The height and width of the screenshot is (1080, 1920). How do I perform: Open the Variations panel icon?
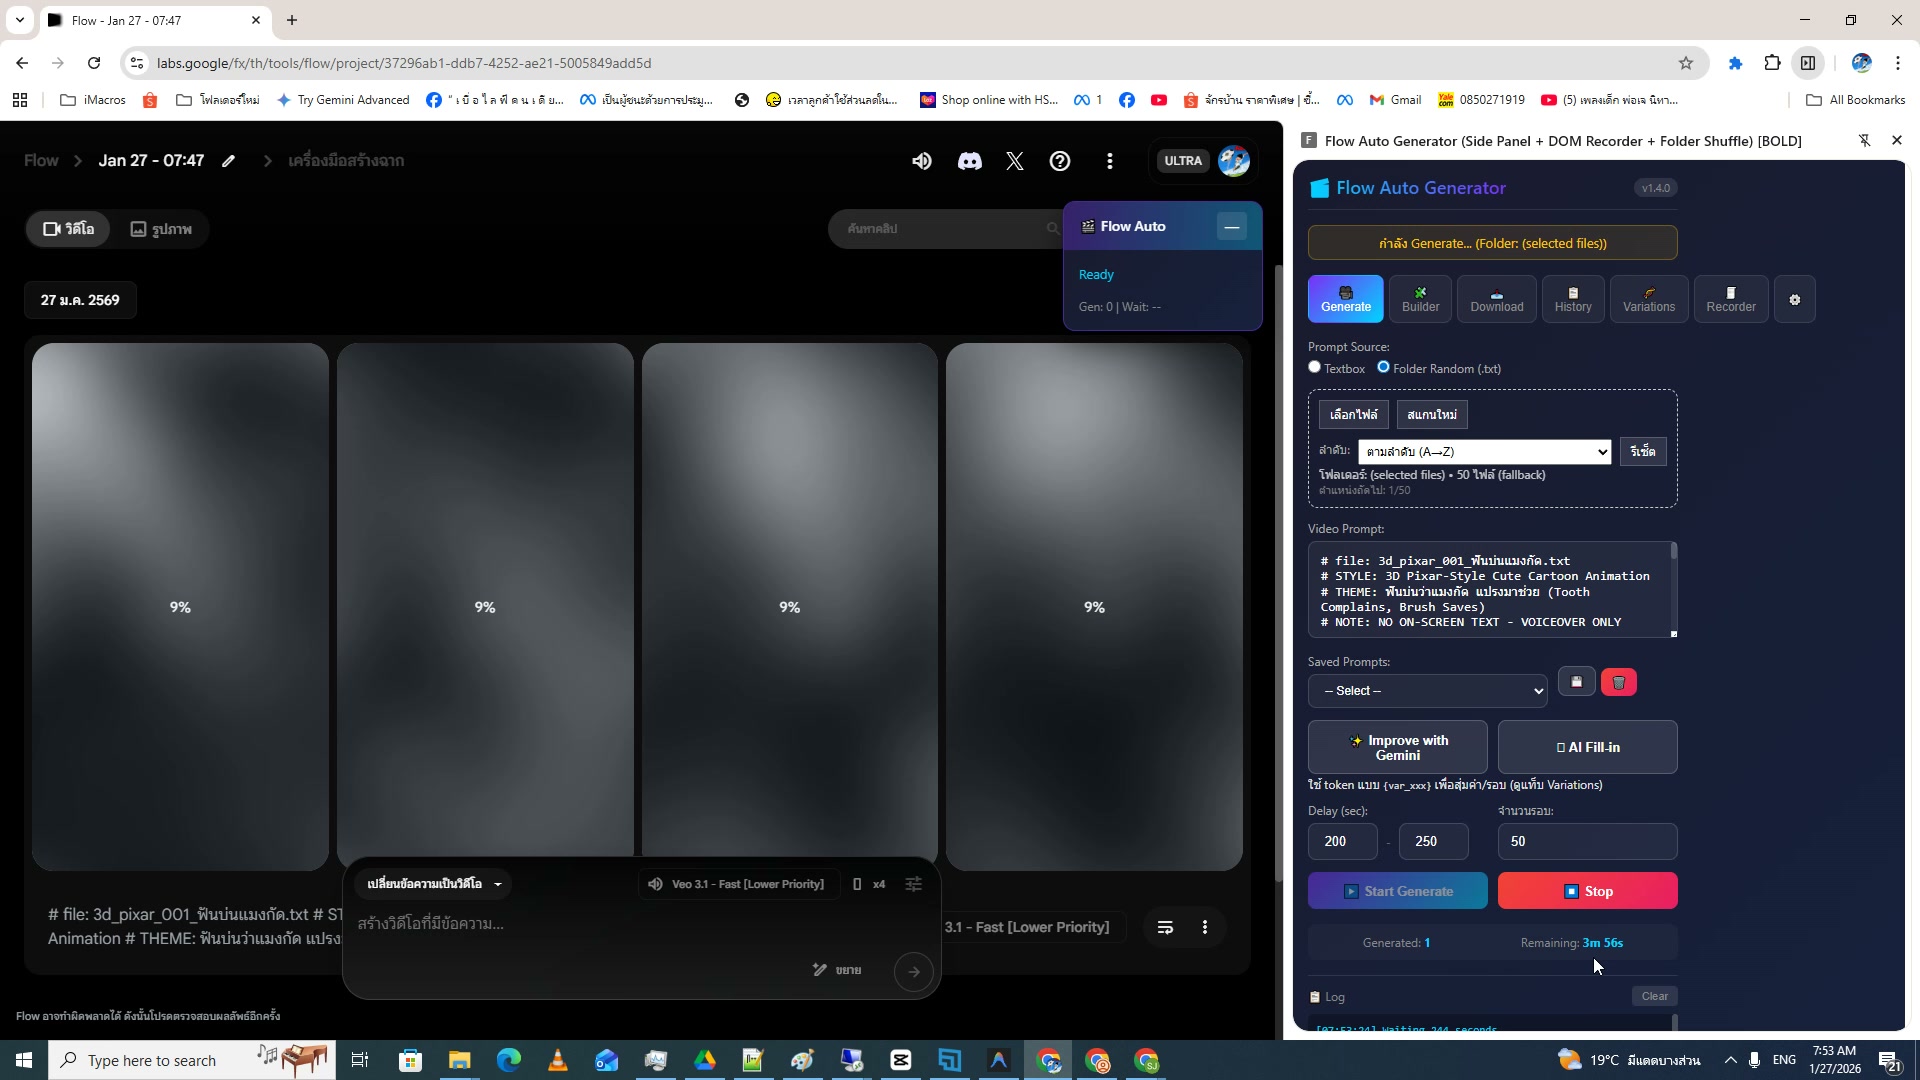(1648, 299)
